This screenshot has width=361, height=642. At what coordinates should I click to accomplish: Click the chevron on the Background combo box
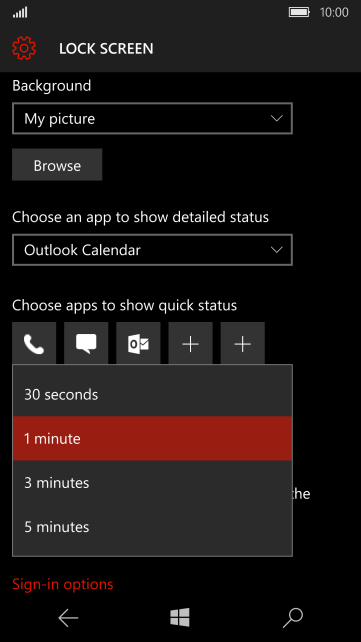(x=277, y=118)
